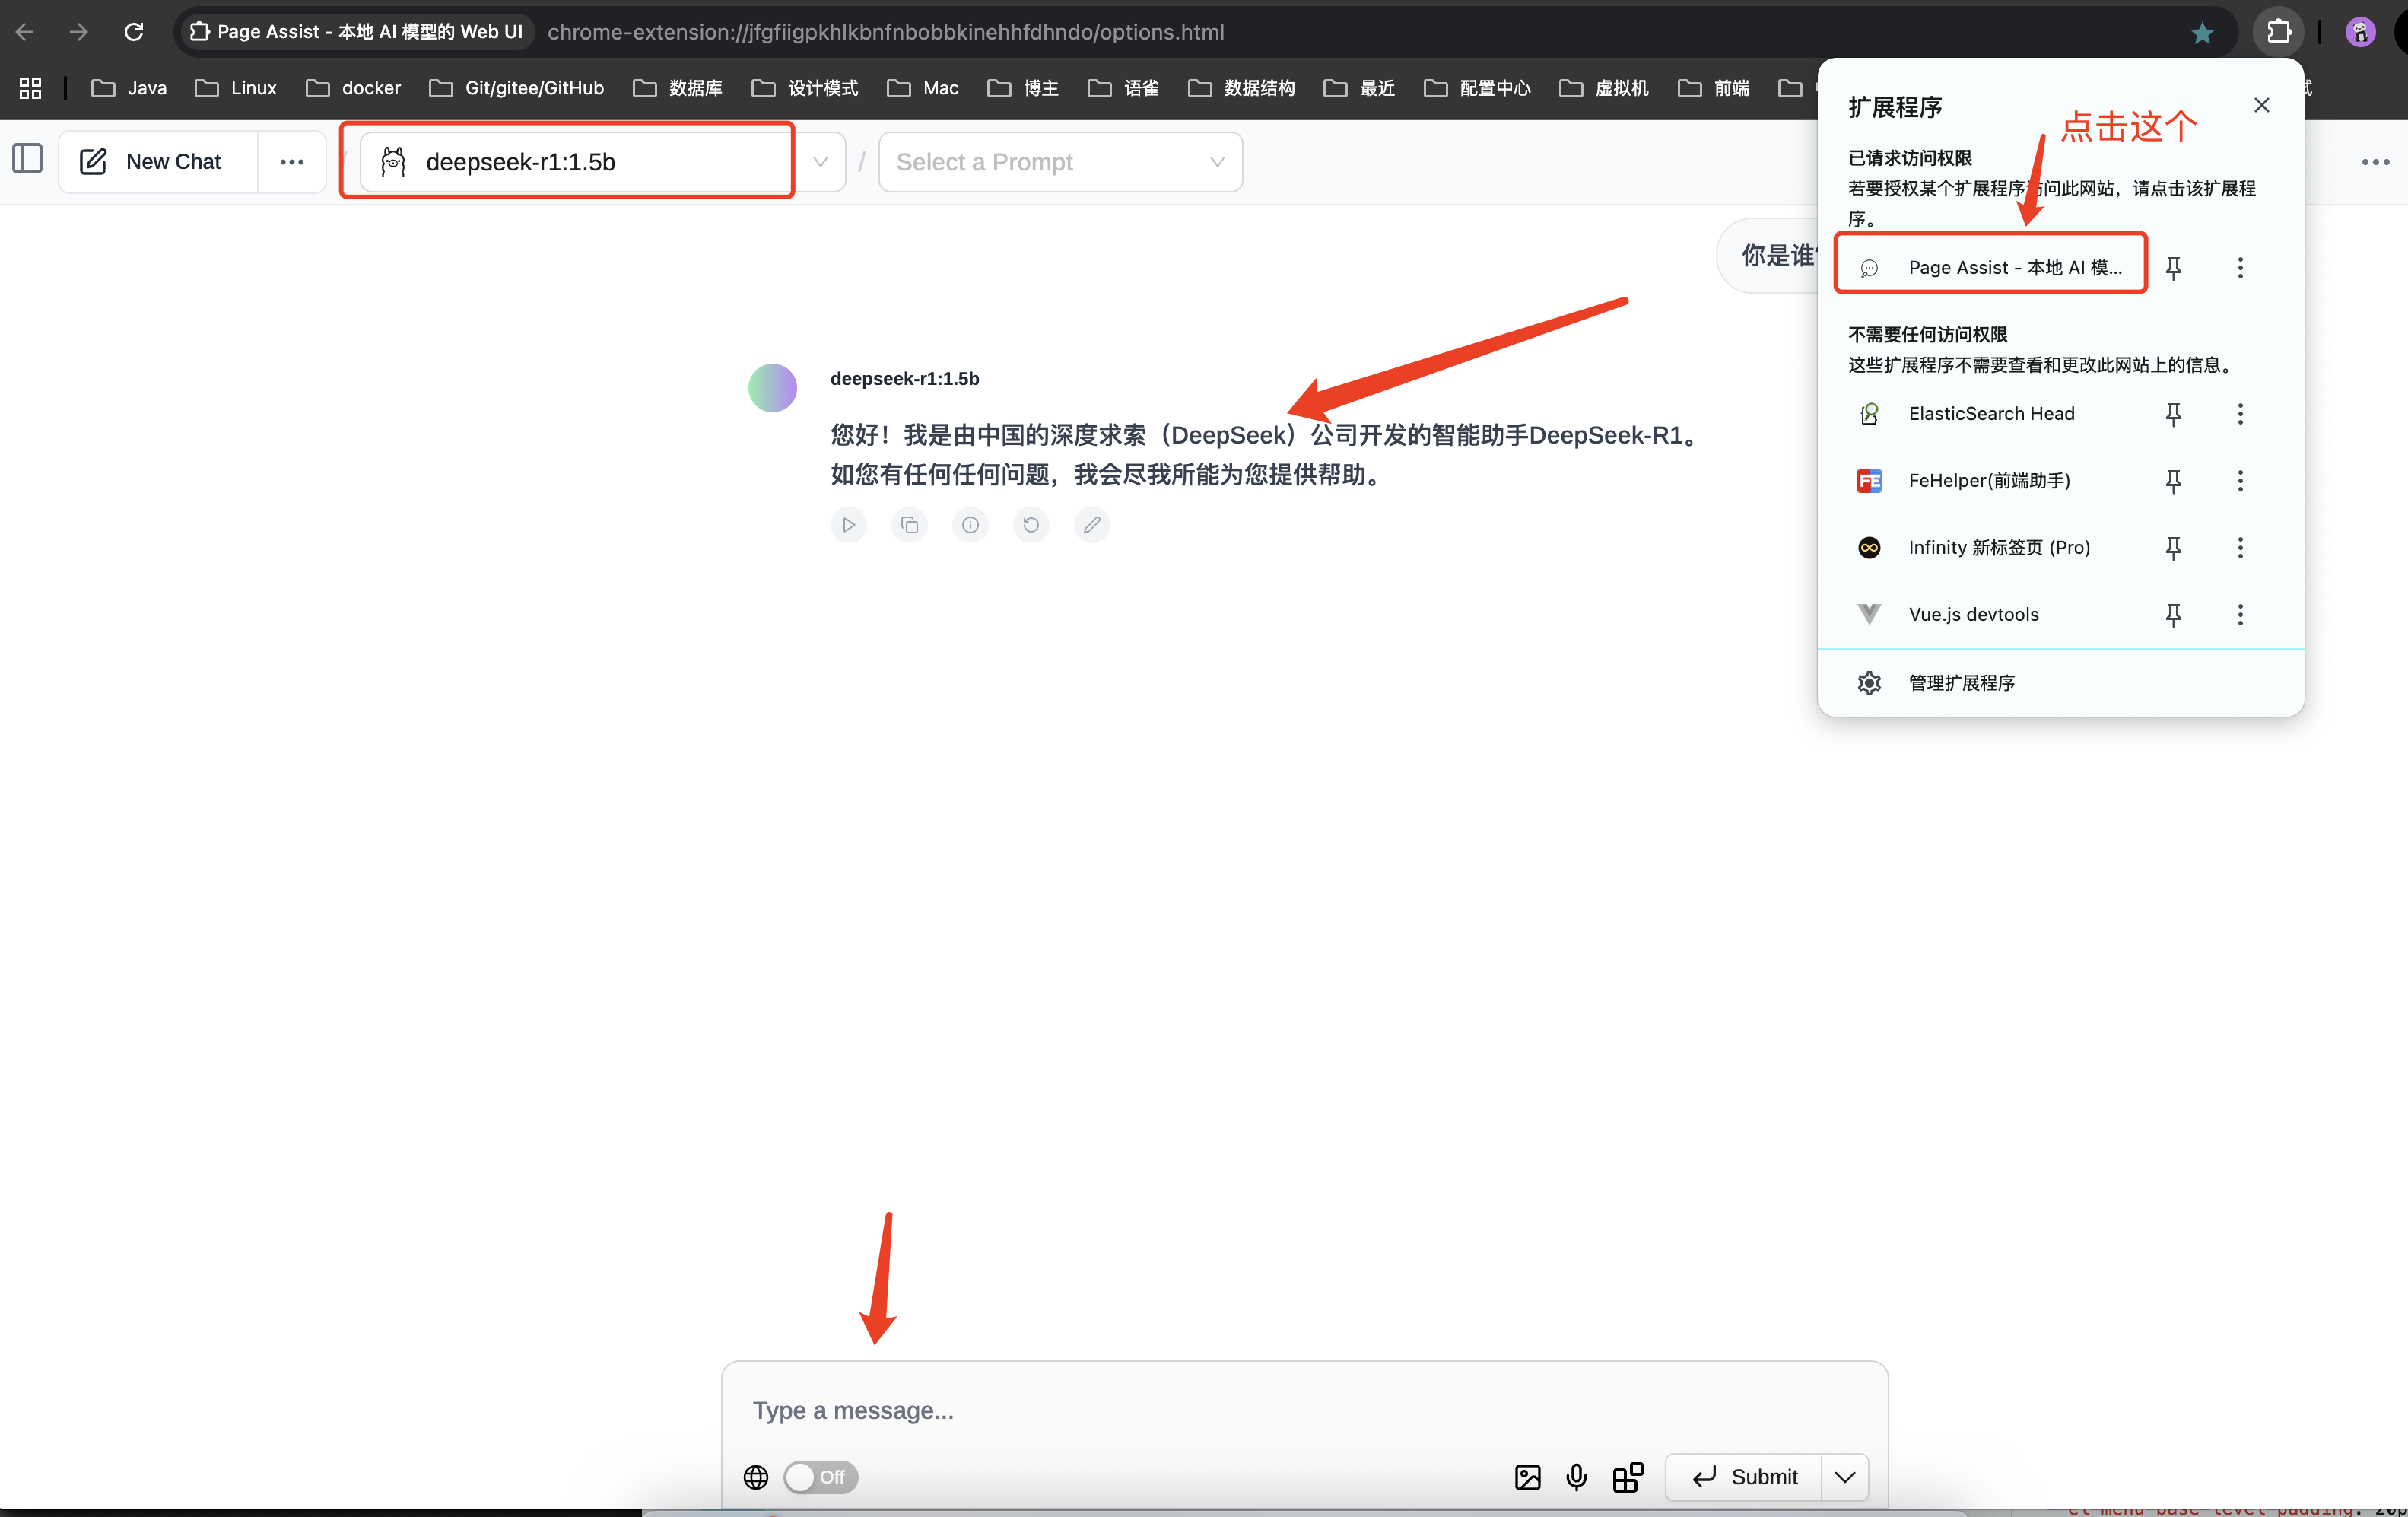Open 管理扩展程序 settings entry
The width and height of the screenshot is (2408, 1517).
tap(1961, 682)
